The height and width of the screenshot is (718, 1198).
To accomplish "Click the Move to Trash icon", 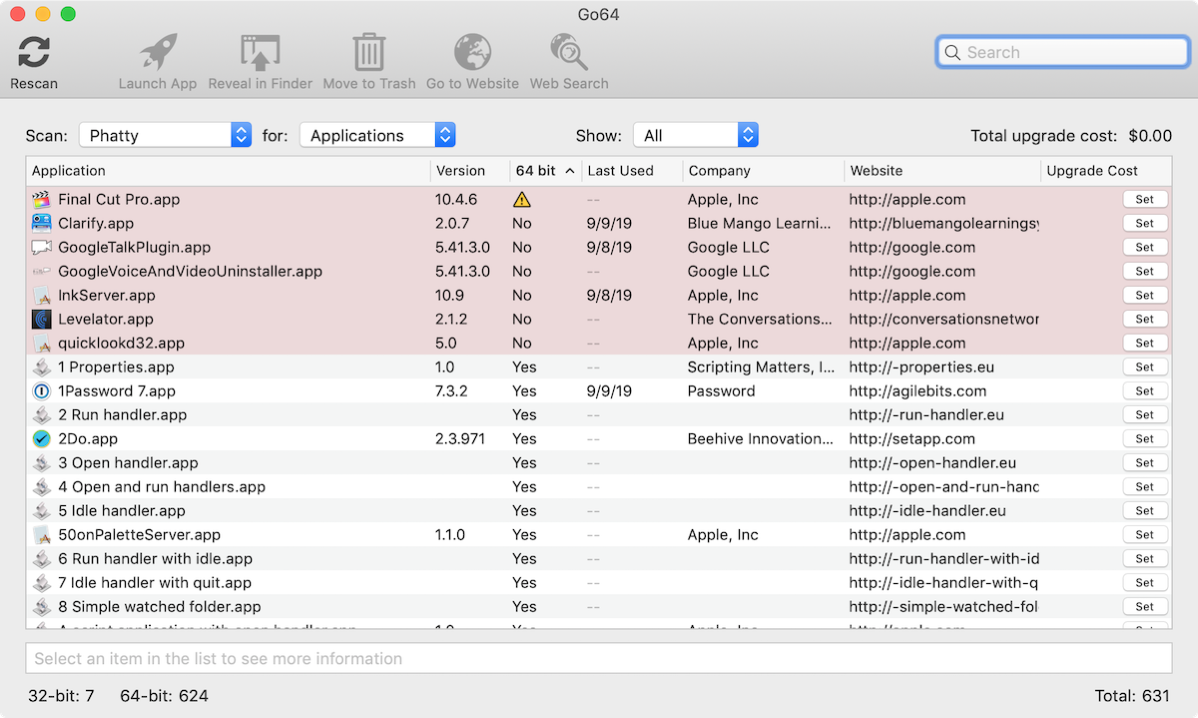I will (x=369, y=52).
